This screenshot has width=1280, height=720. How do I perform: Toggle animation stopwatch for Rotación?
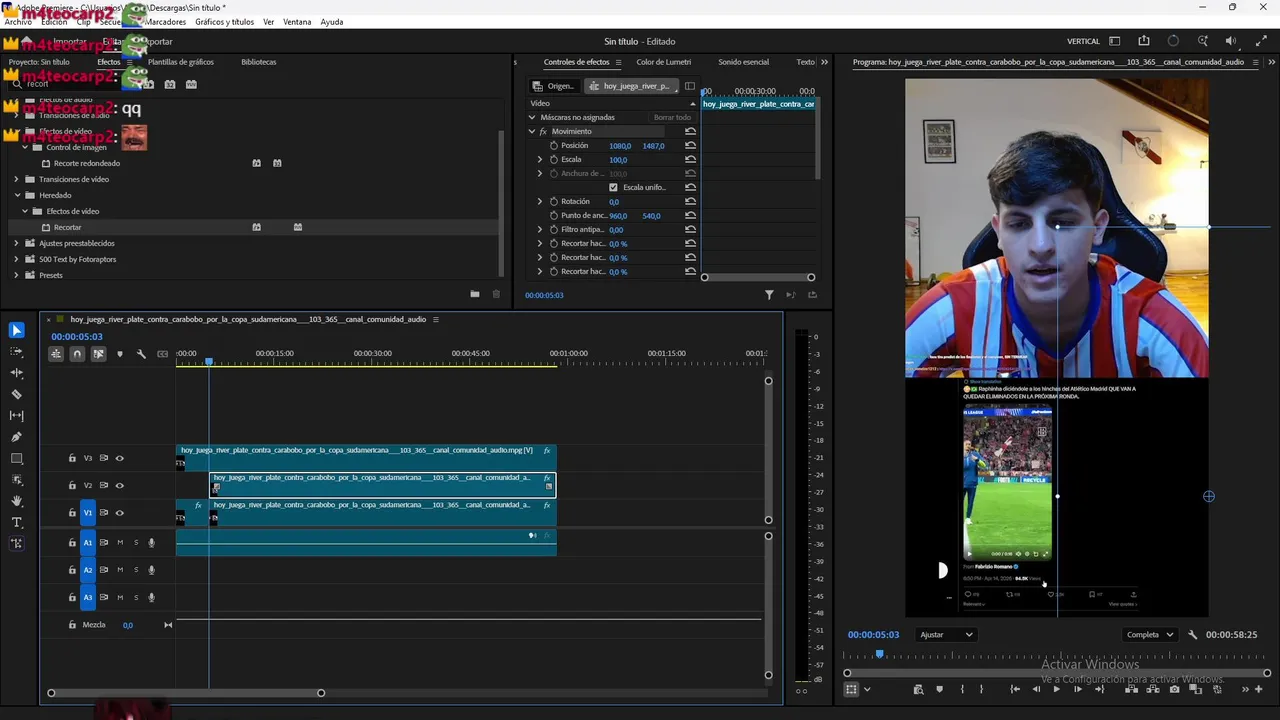click(x=553, y=202)
